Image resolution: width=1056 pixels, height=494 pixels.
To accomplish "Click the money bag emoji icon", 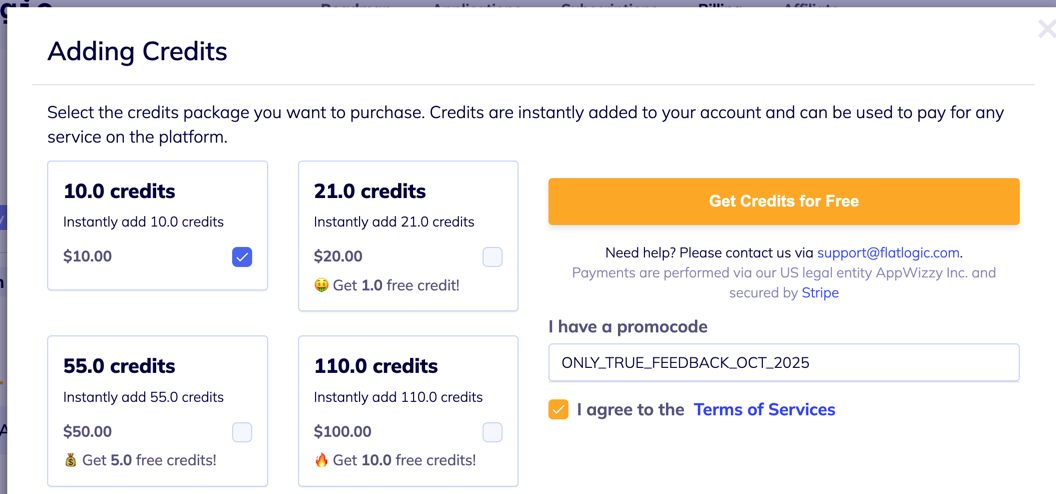I will click(x=70, y=461).
